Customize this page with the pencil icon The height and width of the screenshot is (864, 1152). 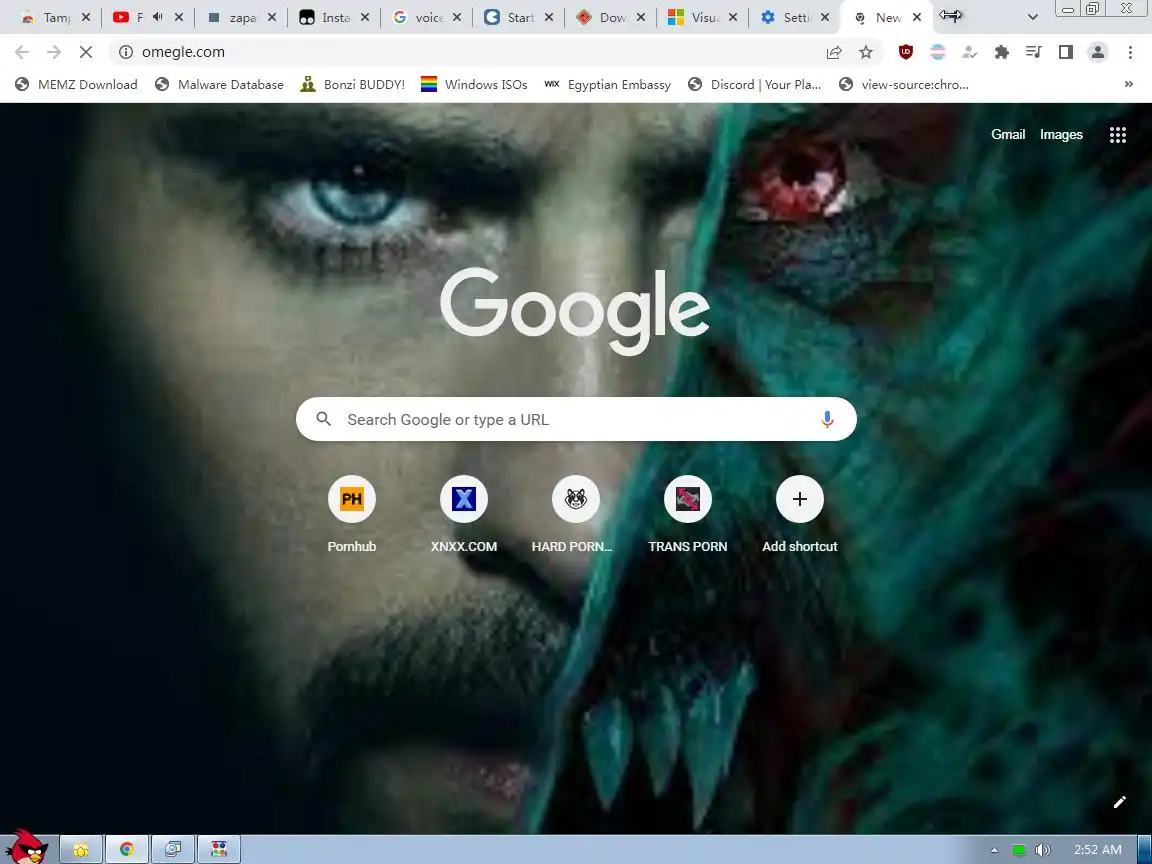point(1119,802)
